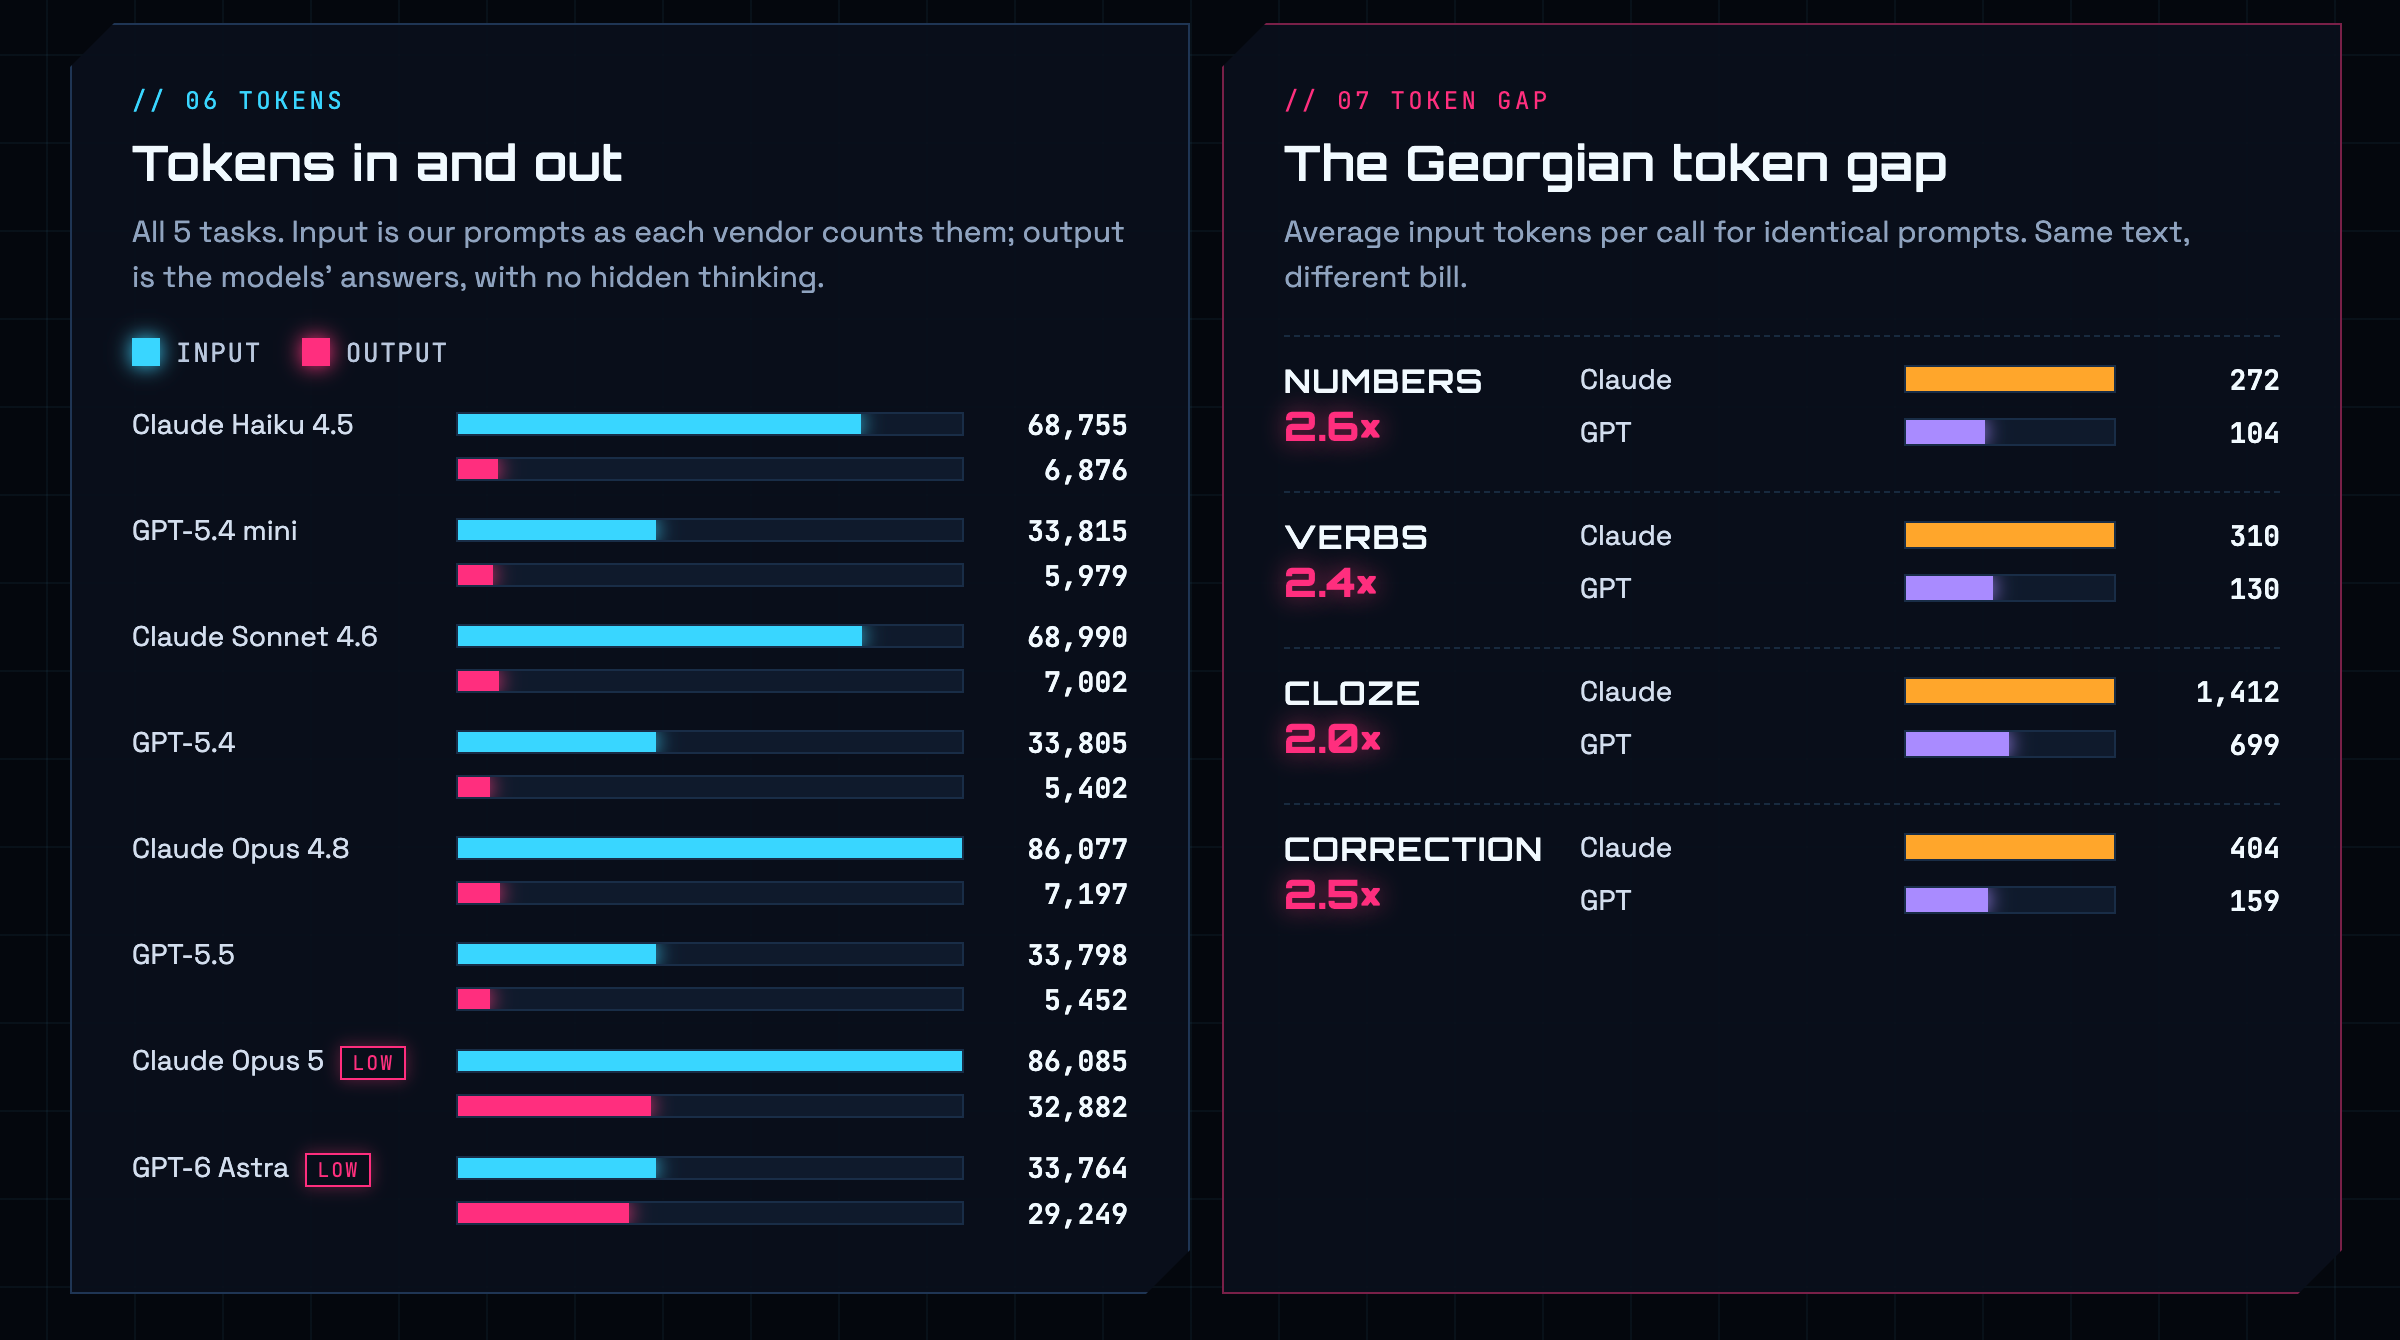Click the 'Tokens in and out' title

pyautogui.click(x=377, y=164)
